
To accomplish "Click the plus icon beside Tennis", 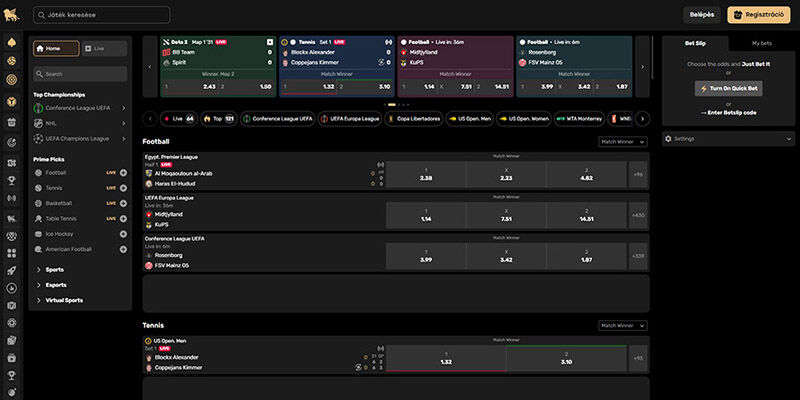I will coord(123,188).
